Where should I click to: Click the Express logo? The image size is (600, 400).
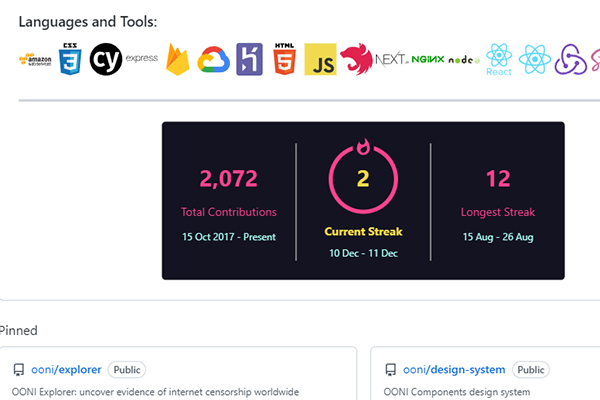pyautogui.click(x=142, y=59)
